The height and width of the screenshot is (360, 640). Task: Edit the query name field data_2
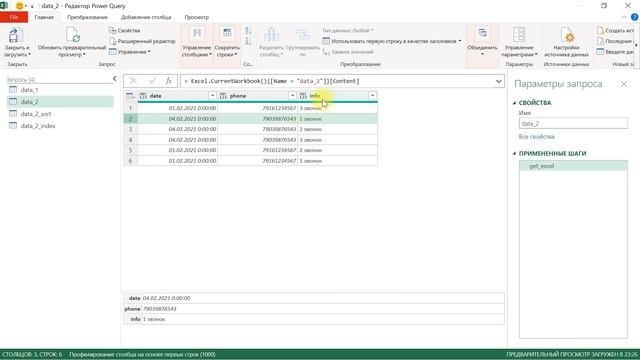573,123
